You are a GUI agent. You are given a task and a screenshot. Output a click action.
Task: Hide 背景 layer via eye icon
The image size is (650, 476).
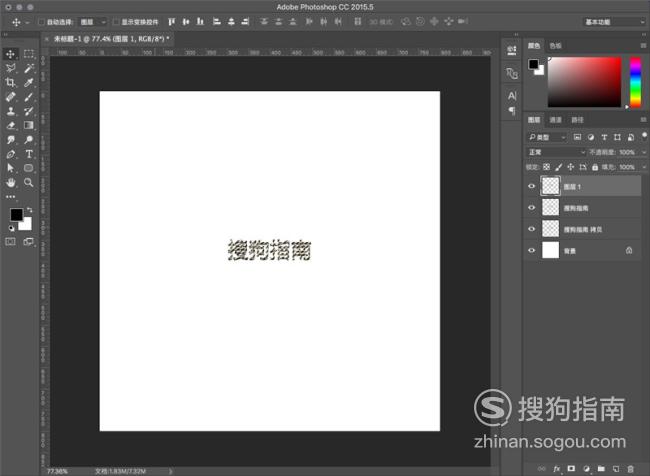[x=532, y=250]
